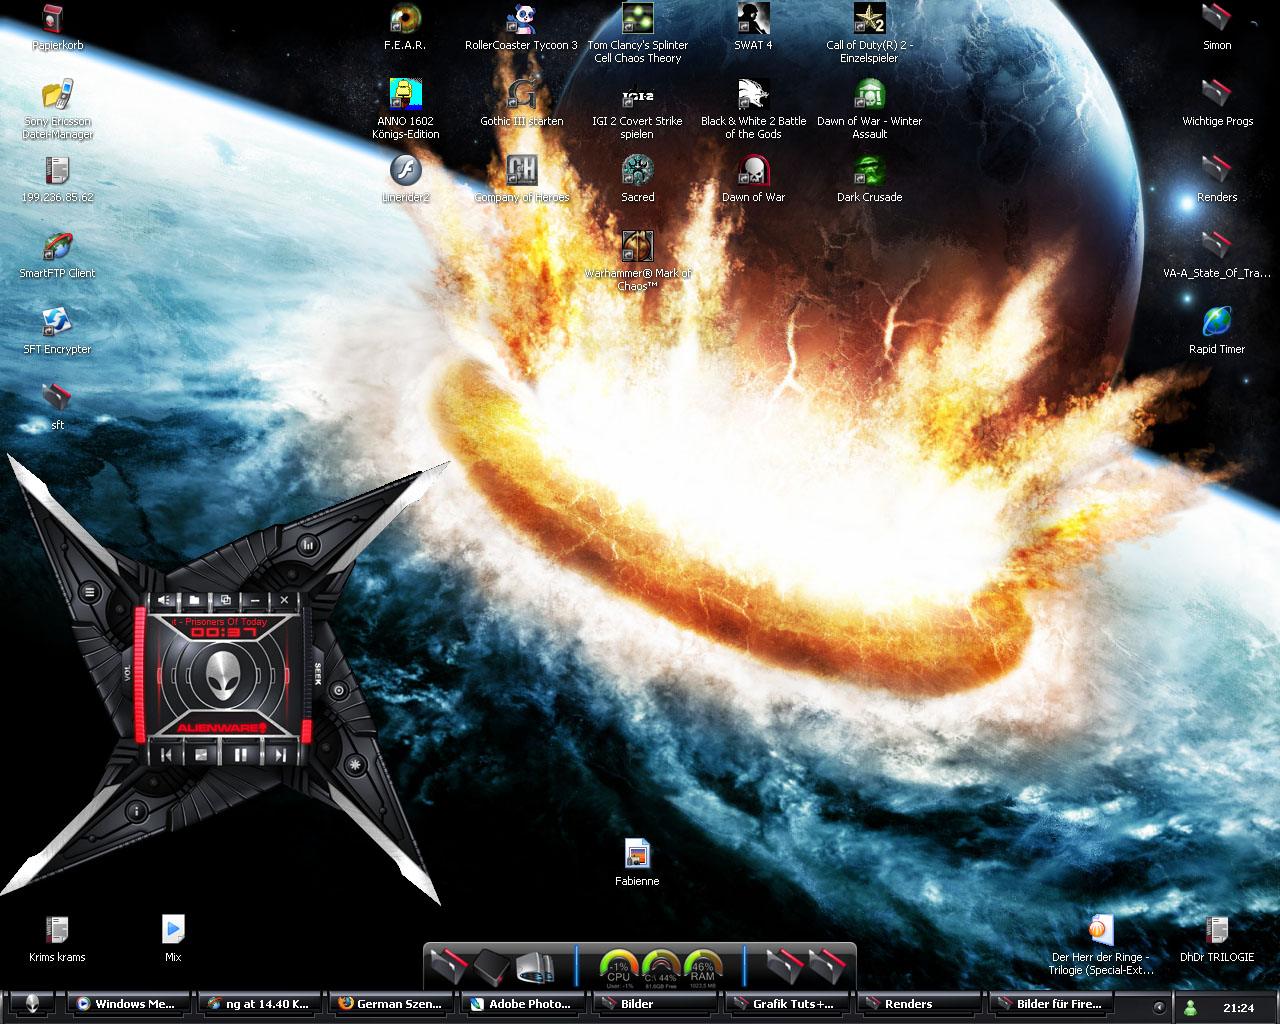Screen dimensions: 1280x1024
Task: Open playlist menu button on player wing
Action: click(x=90, y=592)
